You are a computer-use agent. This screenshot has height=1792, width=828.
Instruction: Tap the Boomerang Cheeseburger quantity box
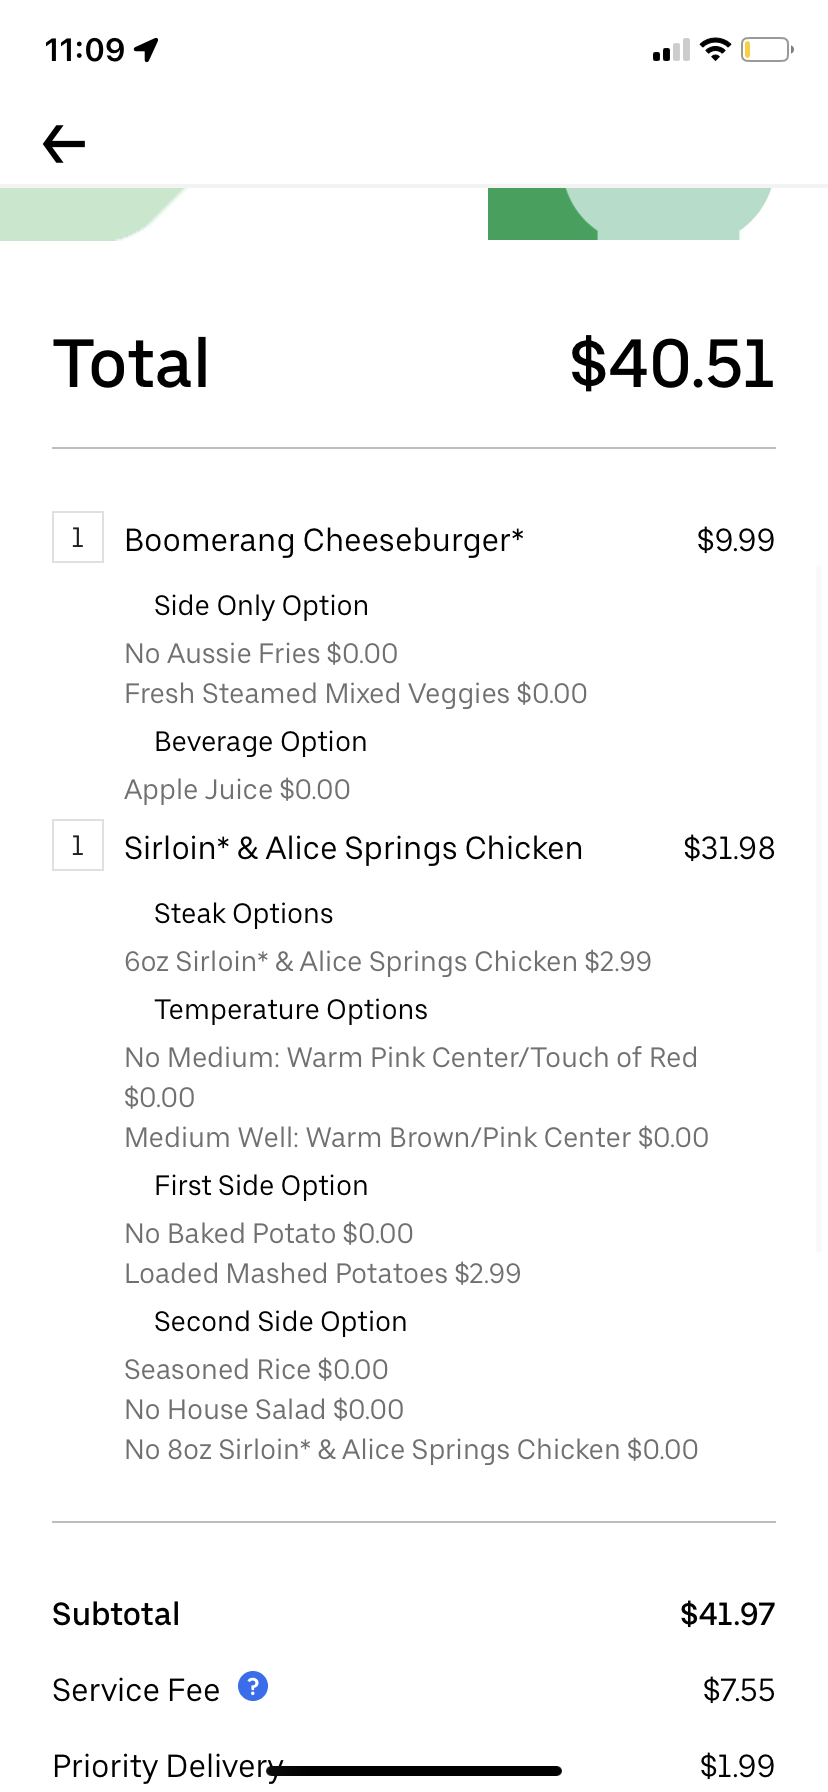coord(78,537)
